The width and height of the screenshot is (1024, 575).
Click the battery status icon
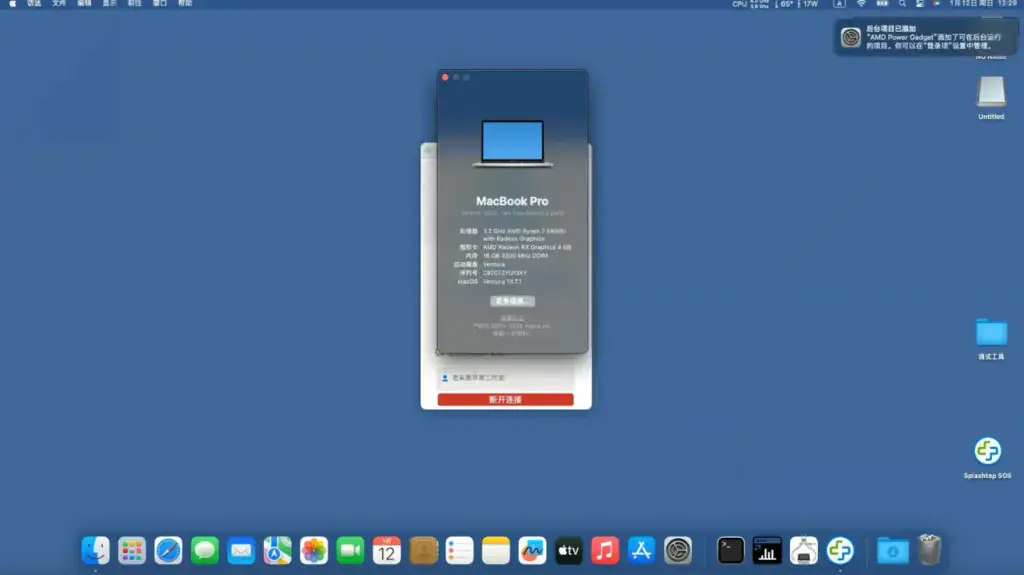[882, 4]
